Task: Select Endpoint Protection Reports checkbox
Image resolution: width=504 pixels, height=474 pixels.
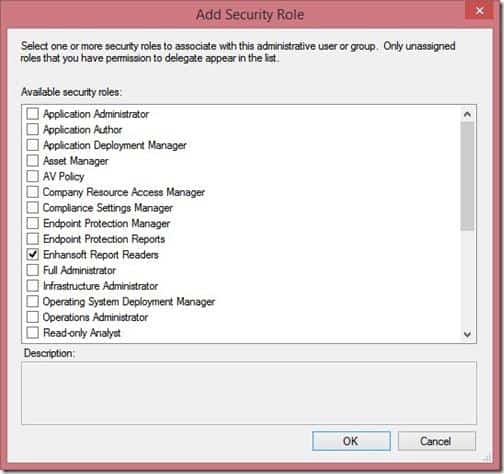Action: coord(33,239)
